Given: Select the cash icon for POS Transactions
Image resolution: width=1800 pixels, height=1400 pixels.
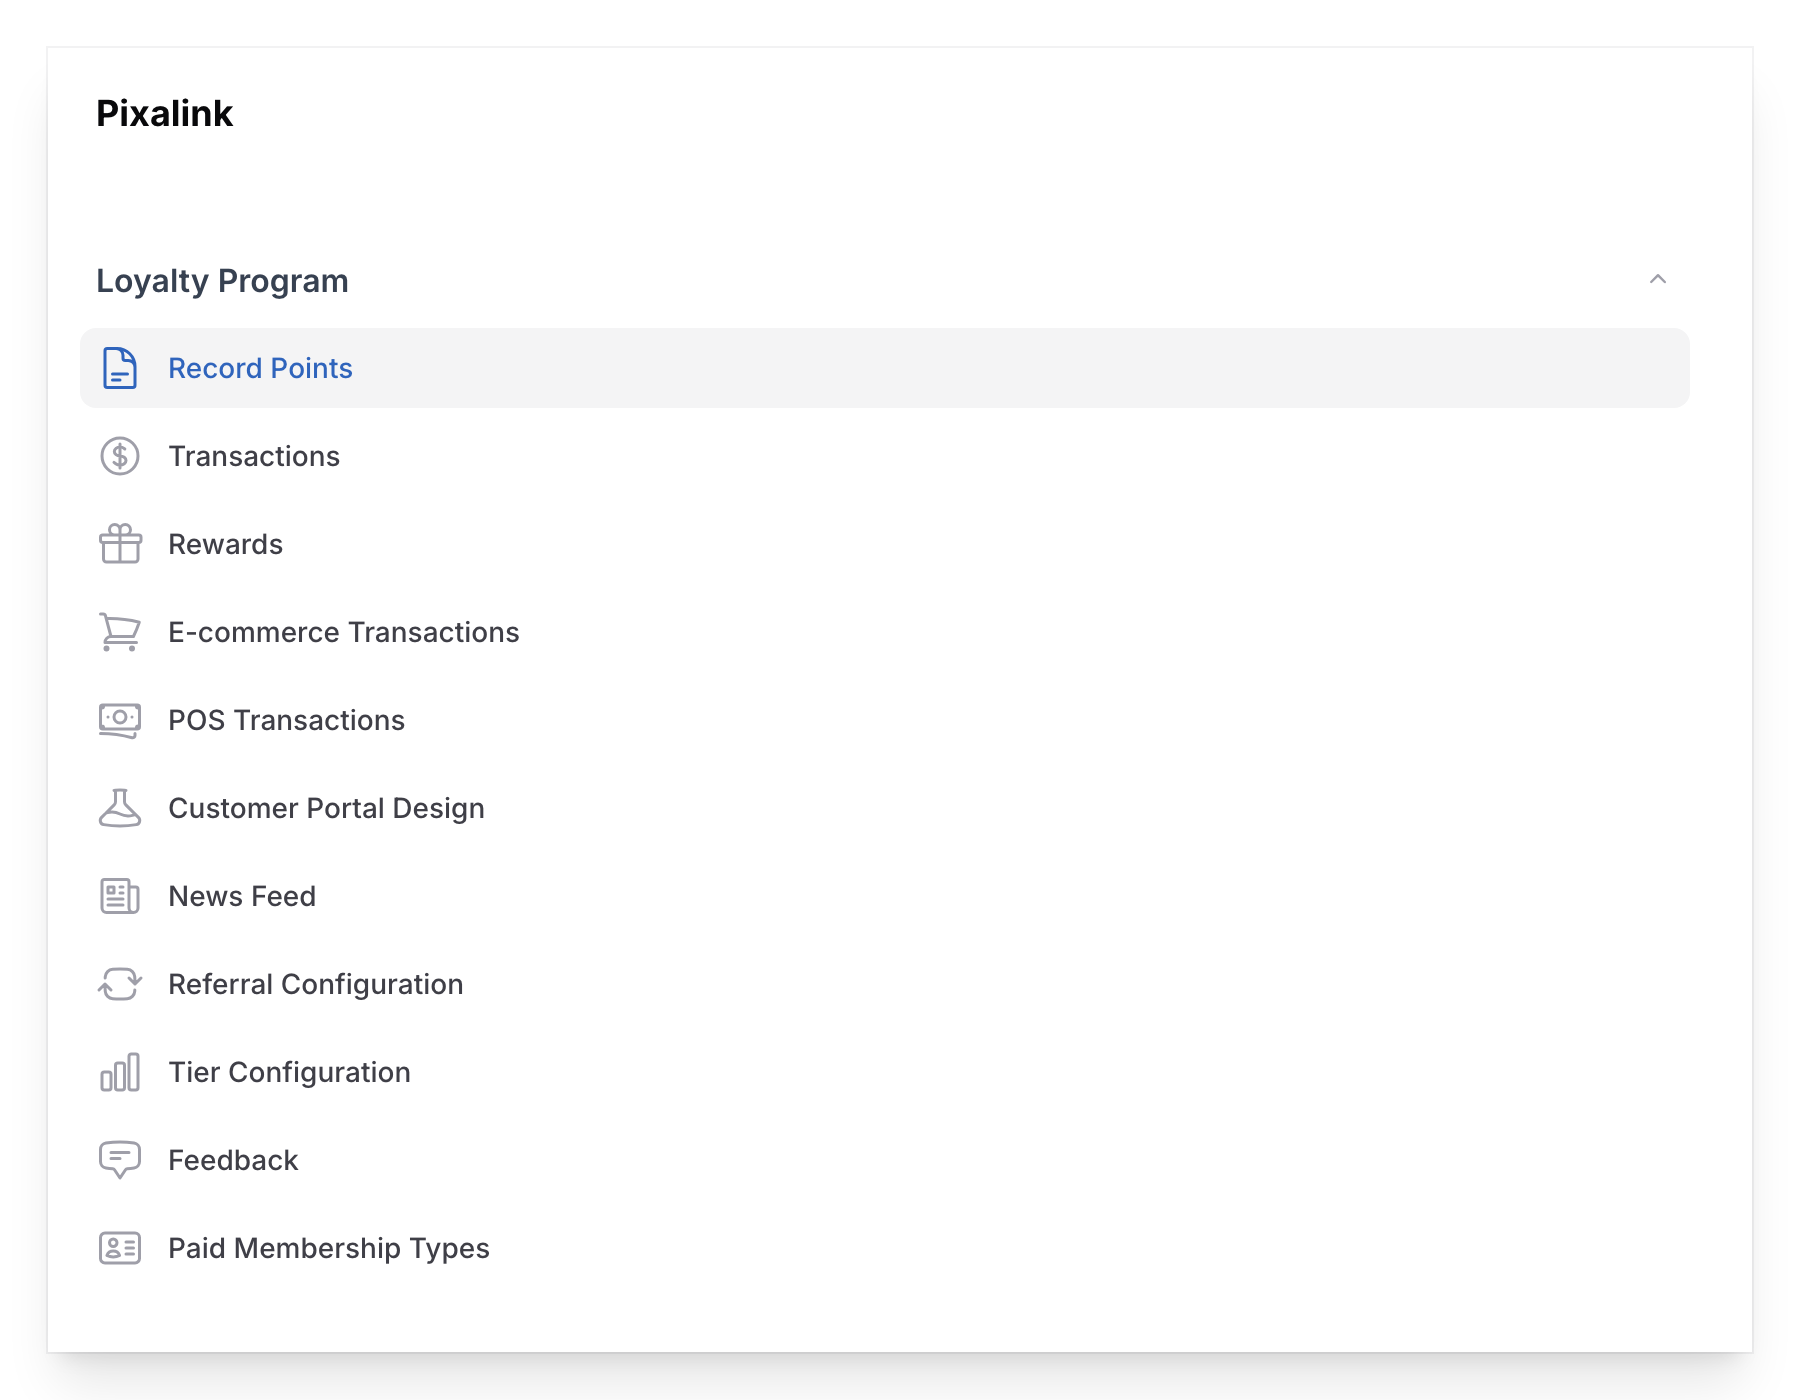Looking at the screenshot, I should pyautogui.click(x=119, y=720).
